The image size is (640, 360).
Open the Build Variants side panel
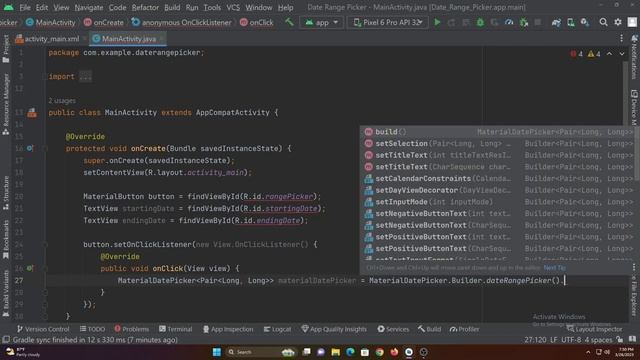click(x=6, y=293)
